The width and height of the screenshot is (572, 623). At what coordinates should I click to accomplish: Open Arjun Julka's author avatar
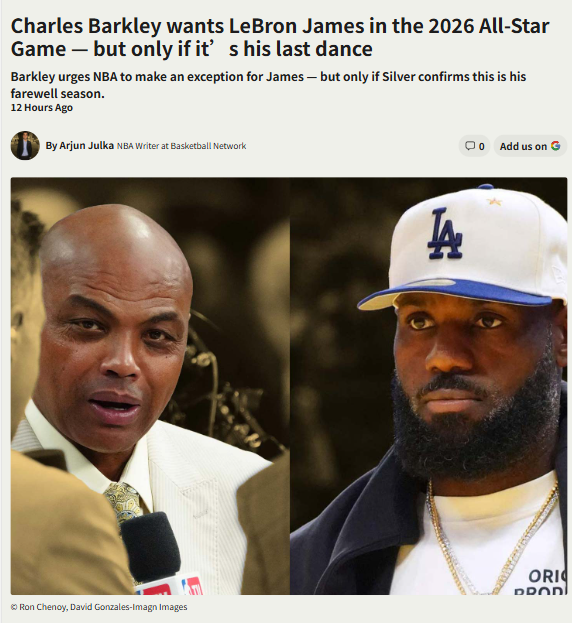coord(25,145)
